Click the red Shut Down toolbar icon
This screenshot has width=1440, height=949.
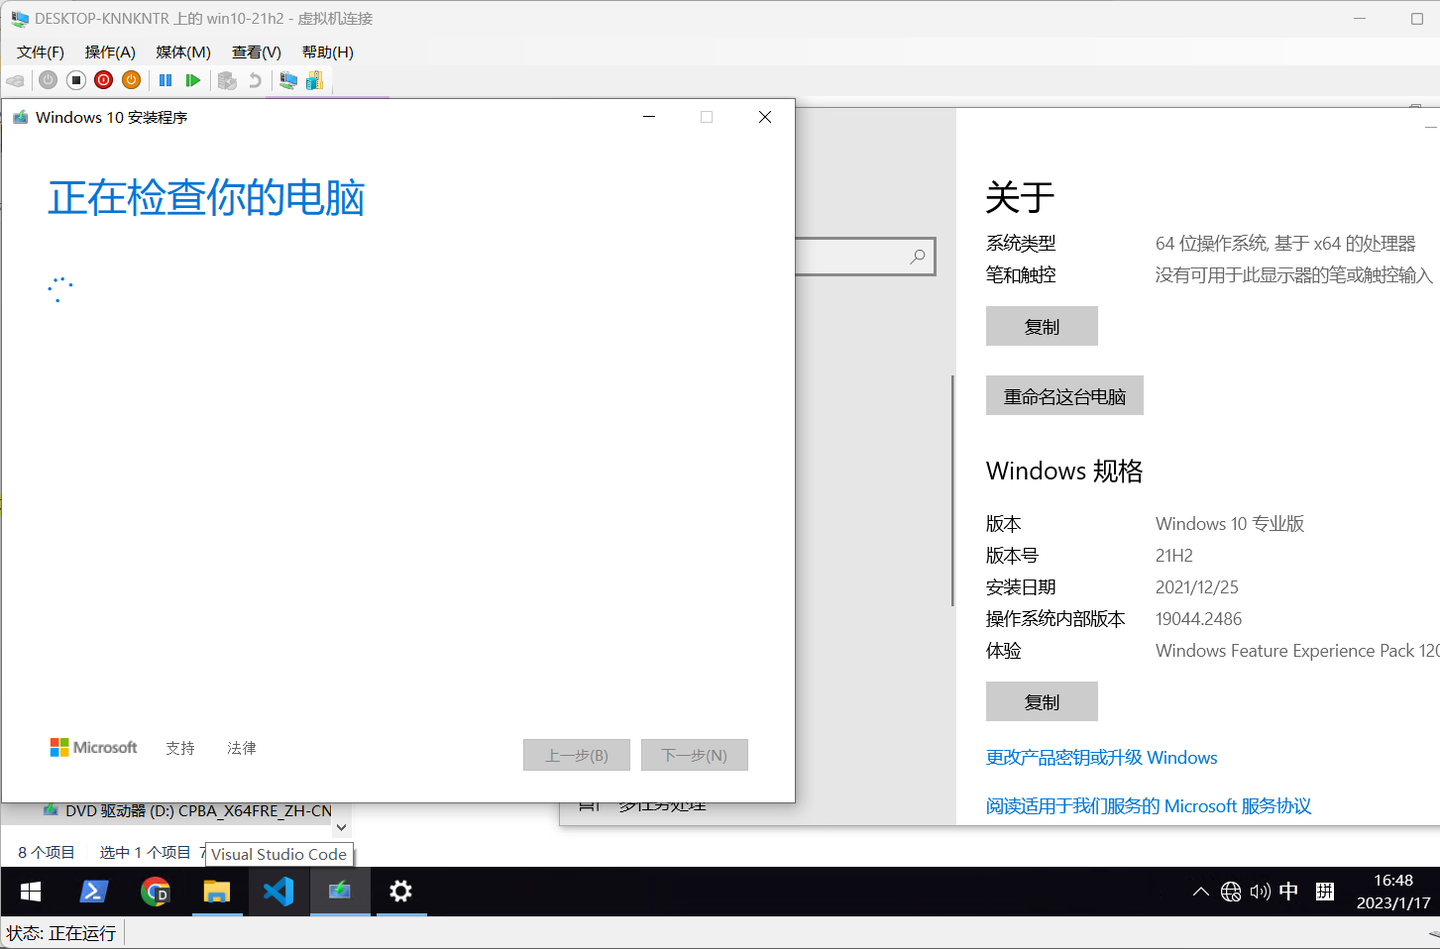(103, 80)
